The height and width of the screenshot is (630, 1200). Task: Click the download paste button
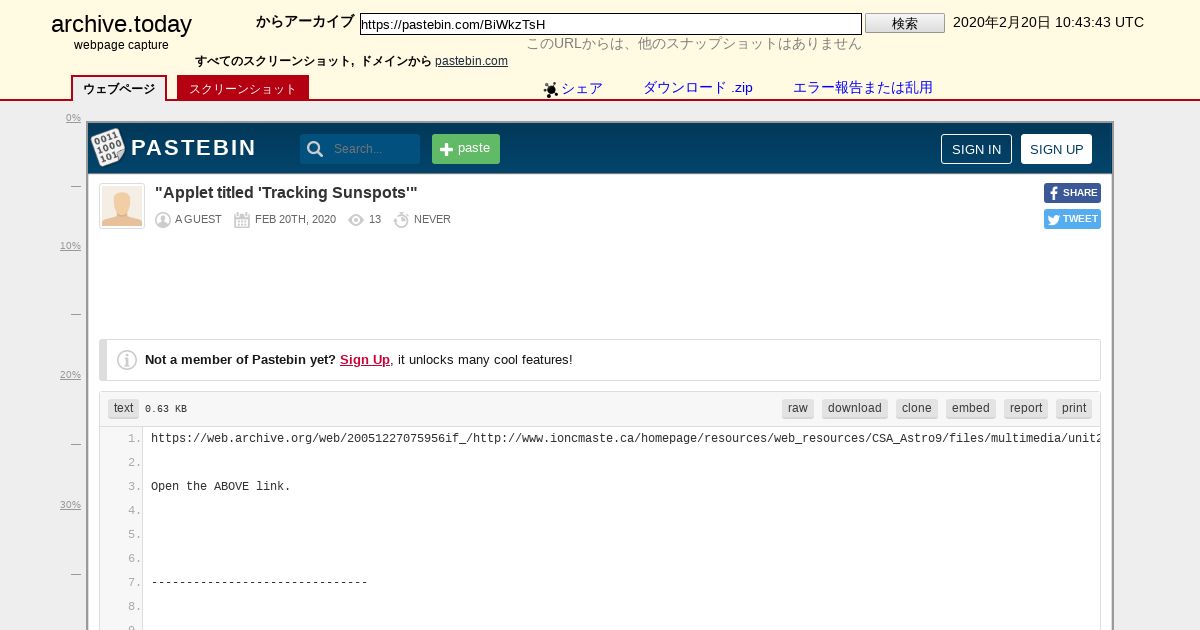[855, 408]
